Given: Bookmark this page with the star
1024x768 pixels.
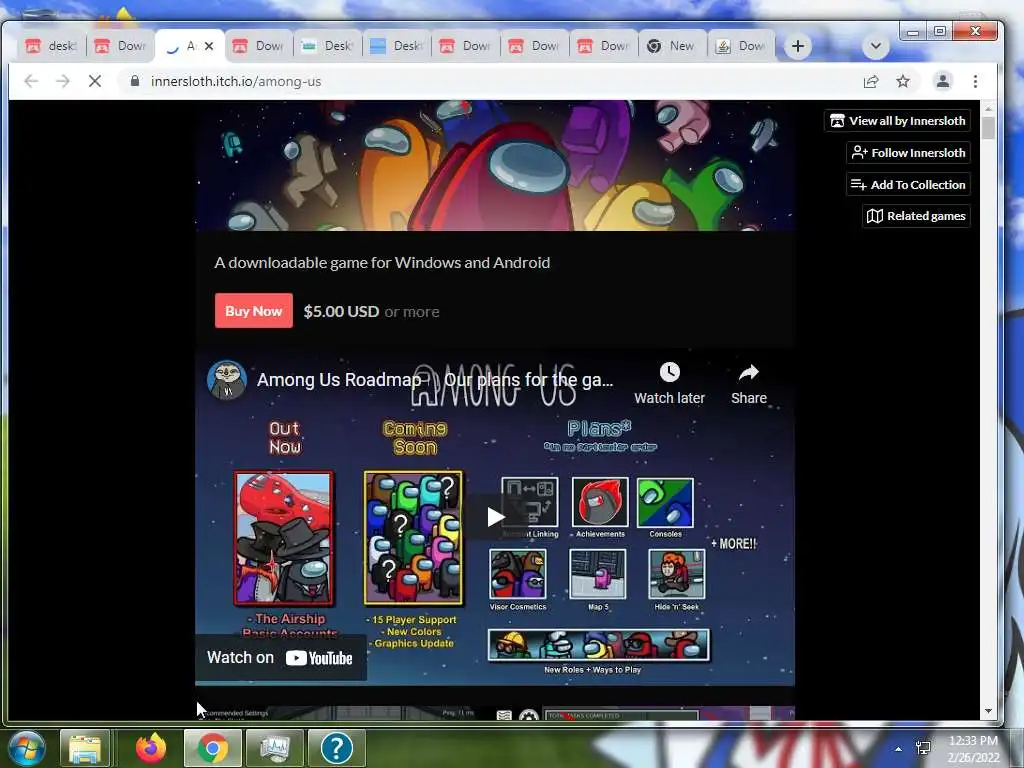Looking at the screenshot, I should pyautogui.click(x=903, y=81).
